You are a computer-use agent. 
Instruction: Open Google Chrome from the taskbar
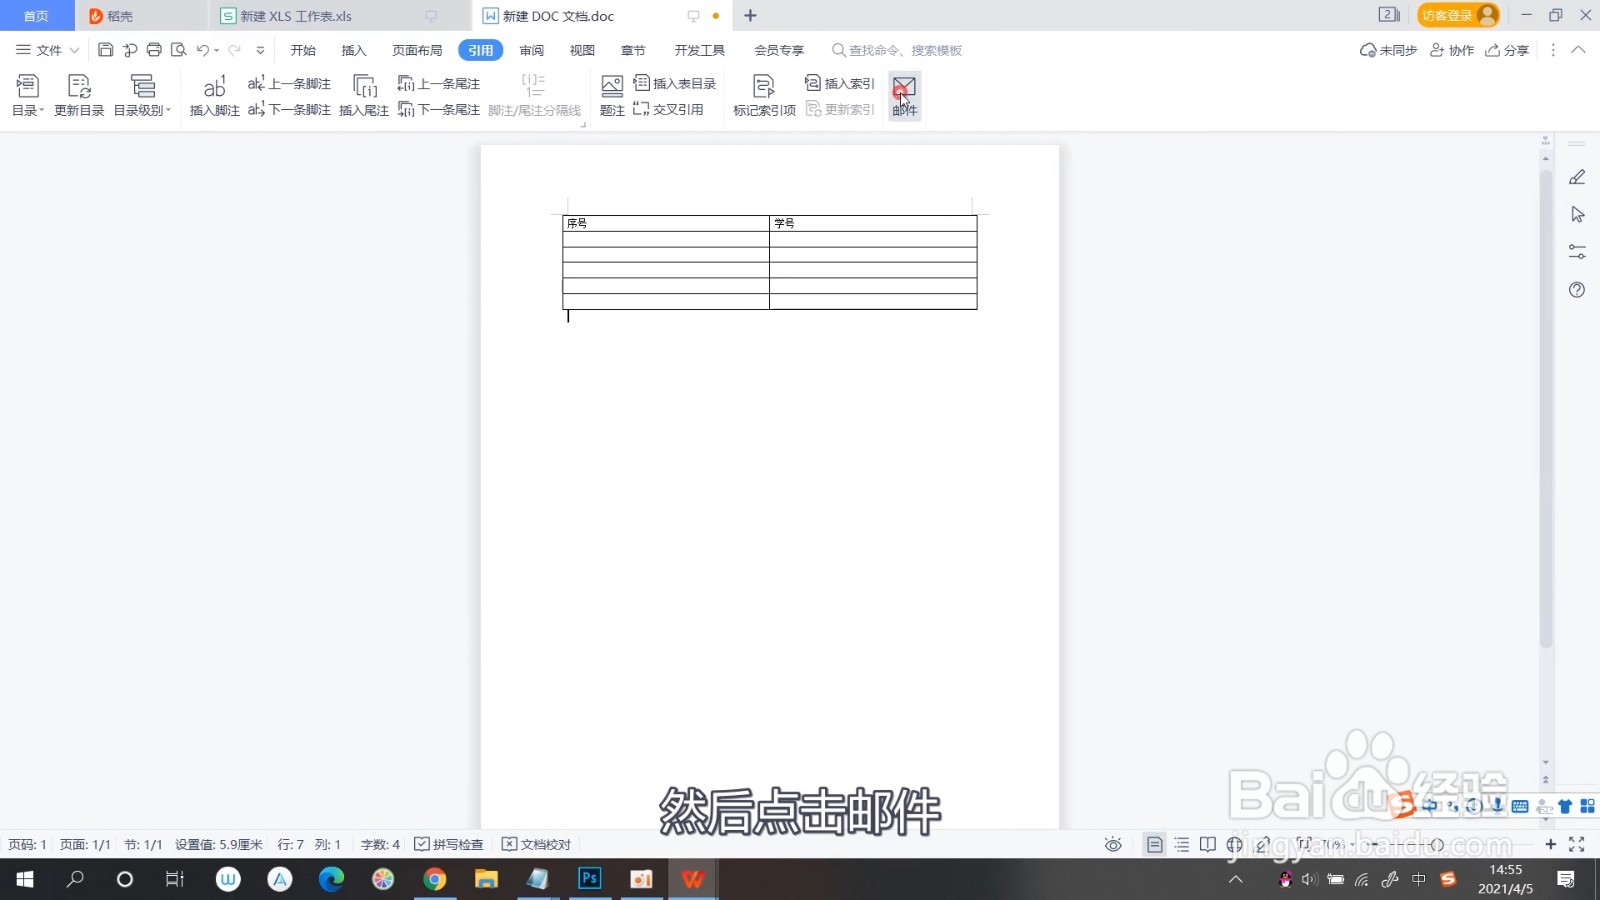[x=434, y=879]
